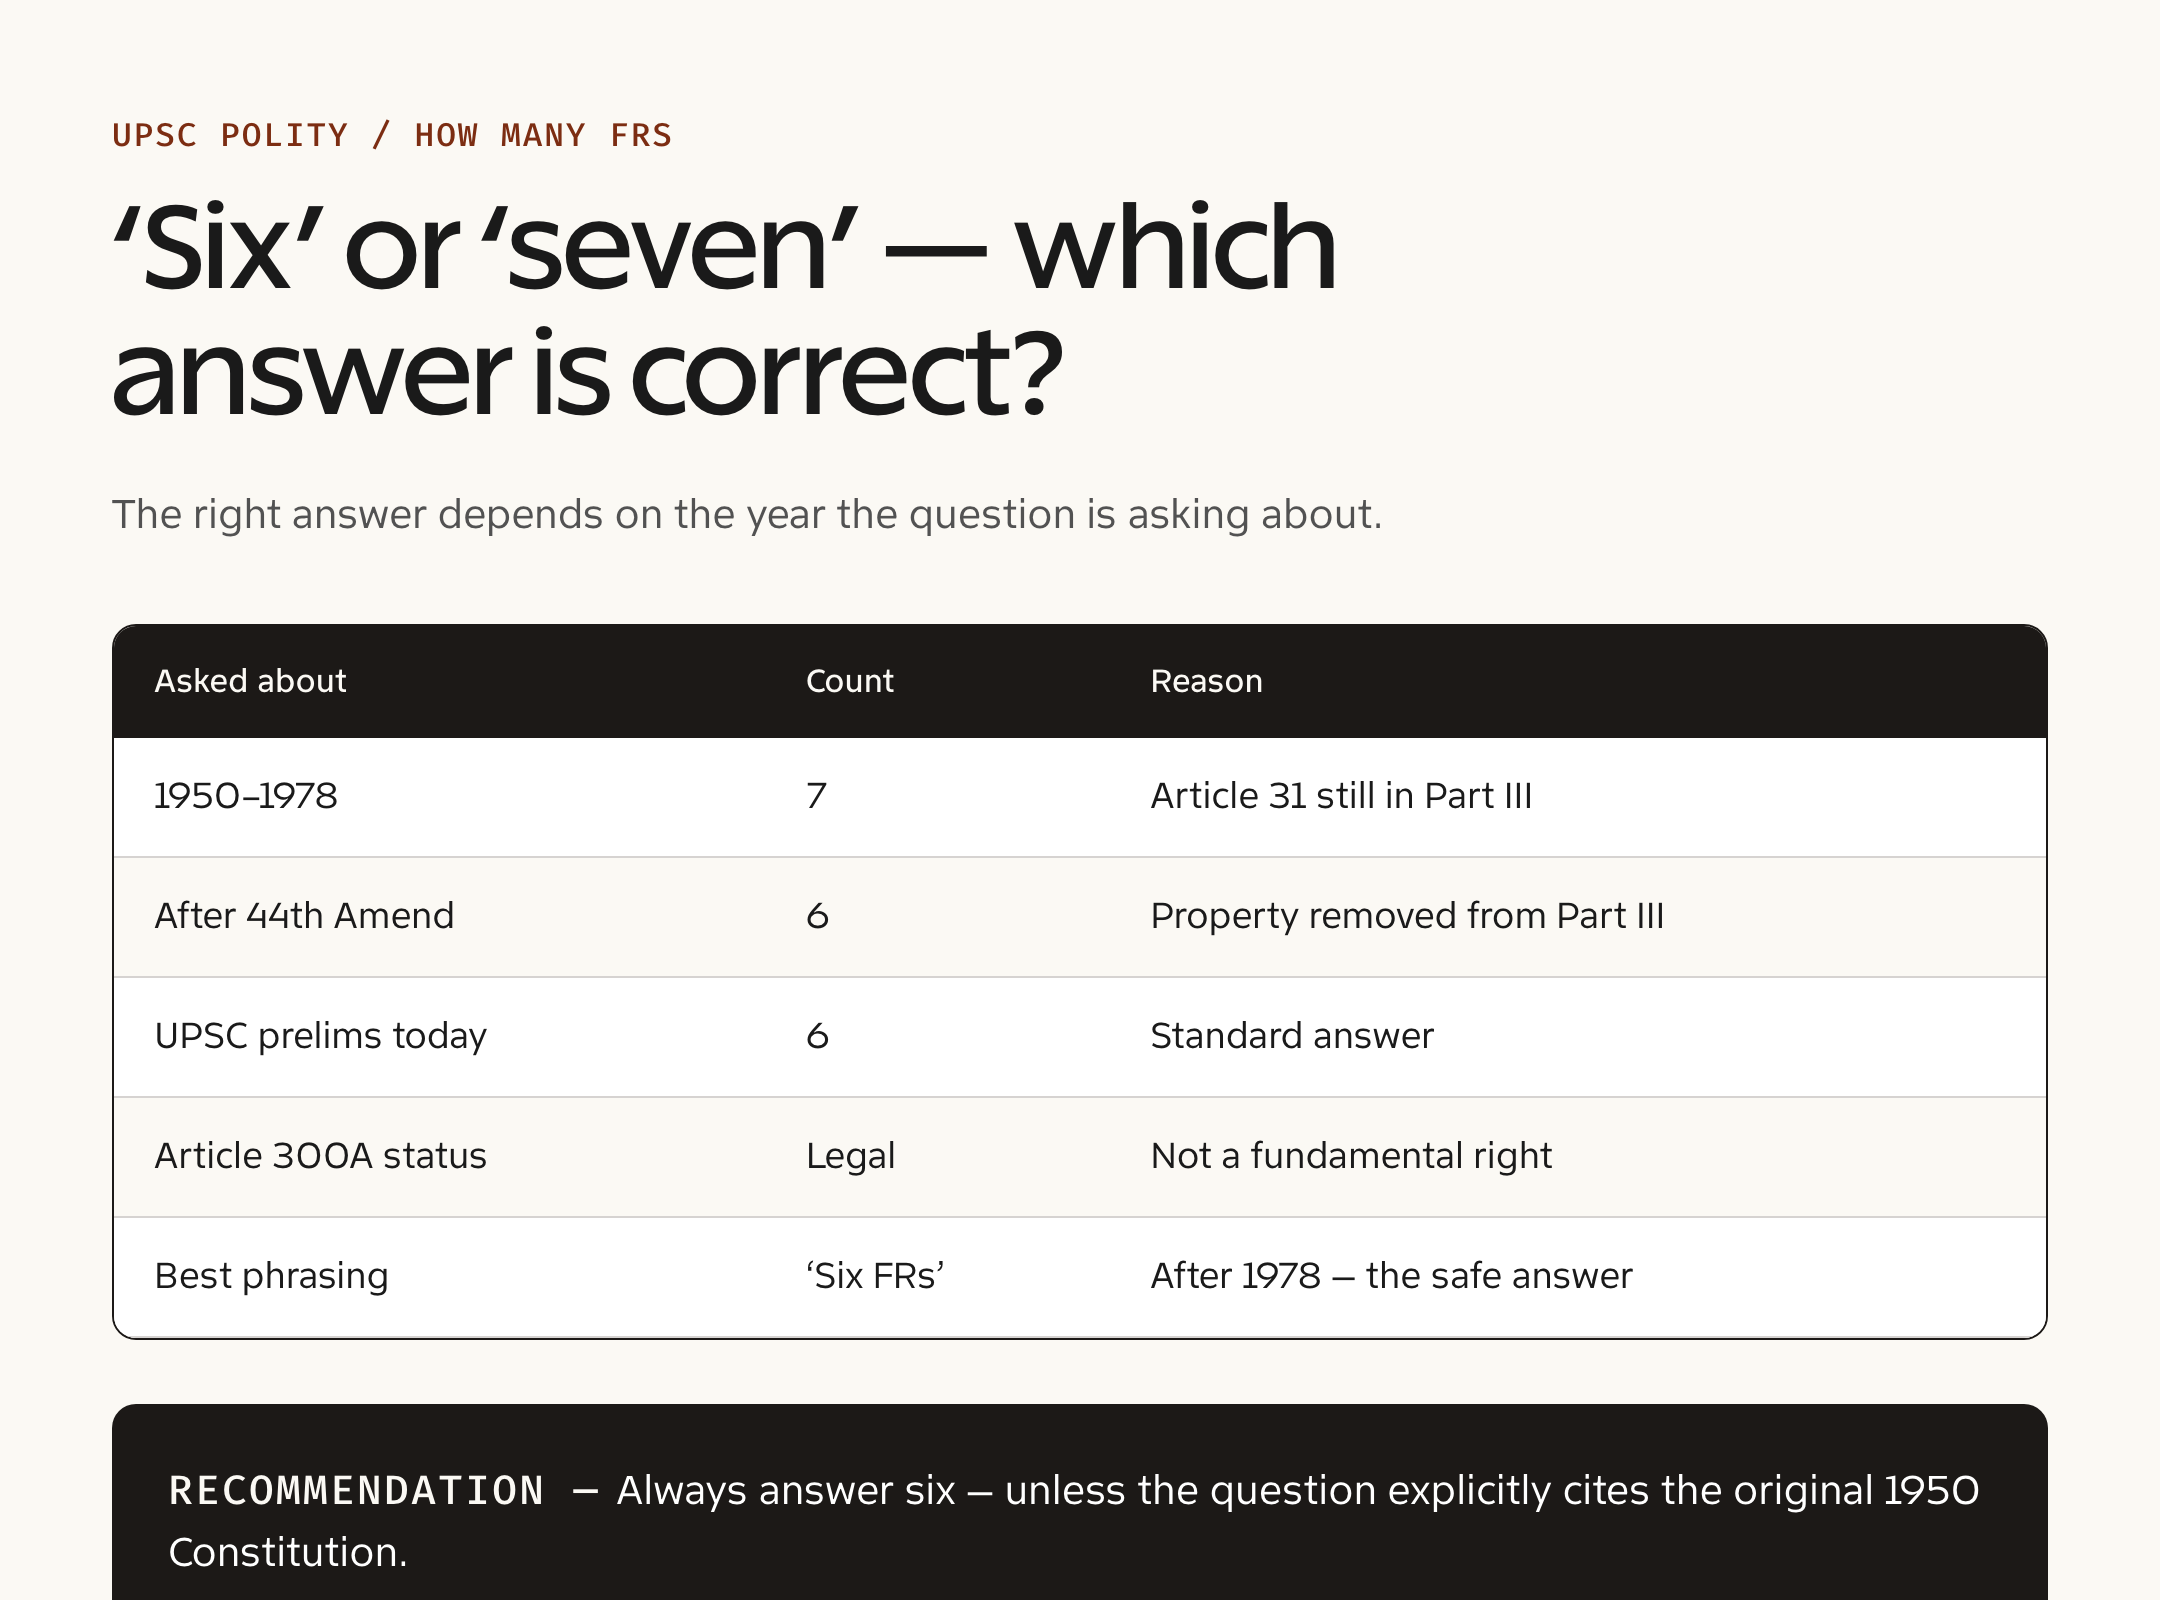The width and height of the screenshot is (2160, 1600).
Task: Click the 'Article 300A status' row label
Action: pos(320,1156)
